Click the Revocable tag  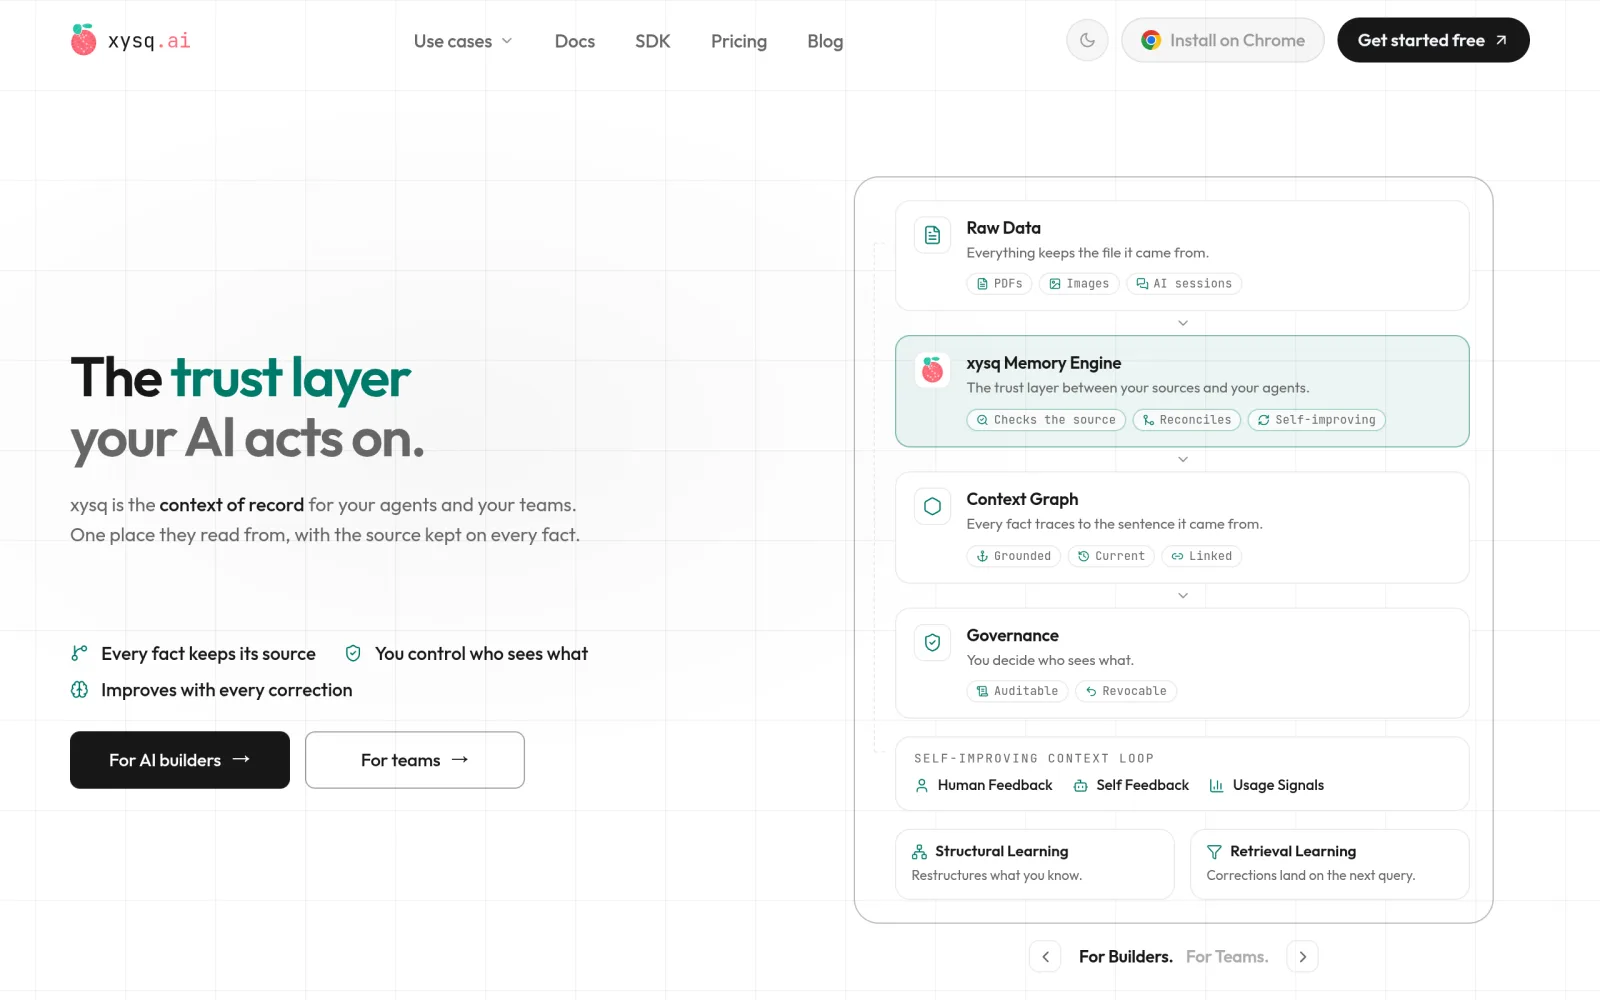click(1126, 691)
